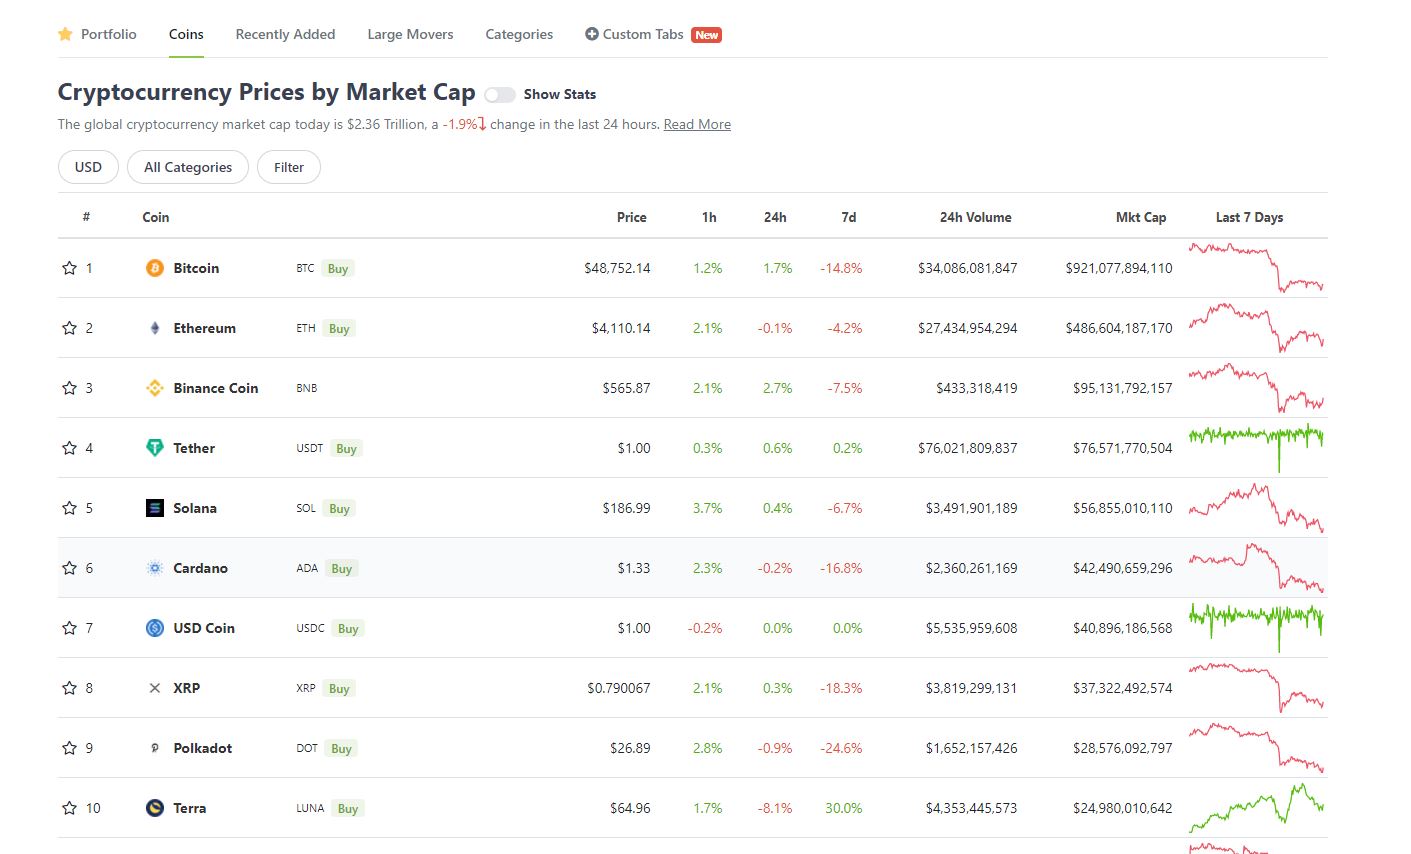Click Buy next to USDC
Viewport: 1411px width, 854px height.
point(348,628)
